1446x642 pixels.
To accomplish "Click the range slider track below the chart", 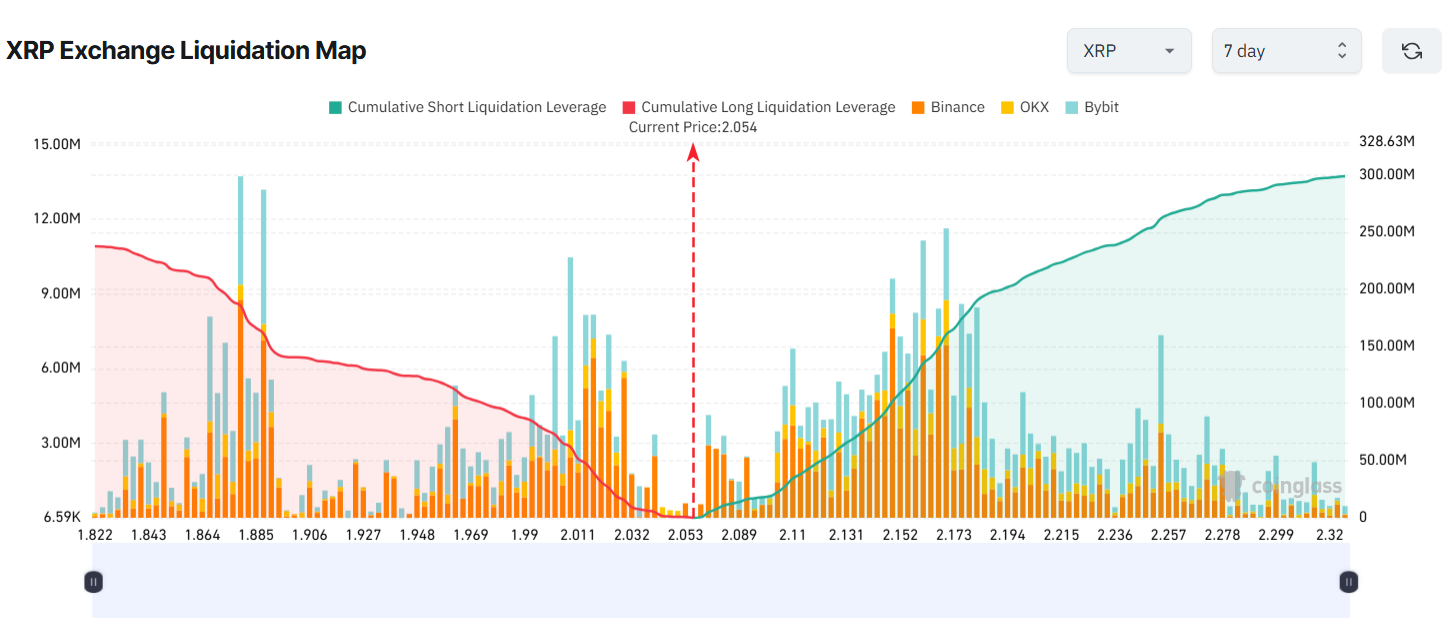I will coord(720,581).
